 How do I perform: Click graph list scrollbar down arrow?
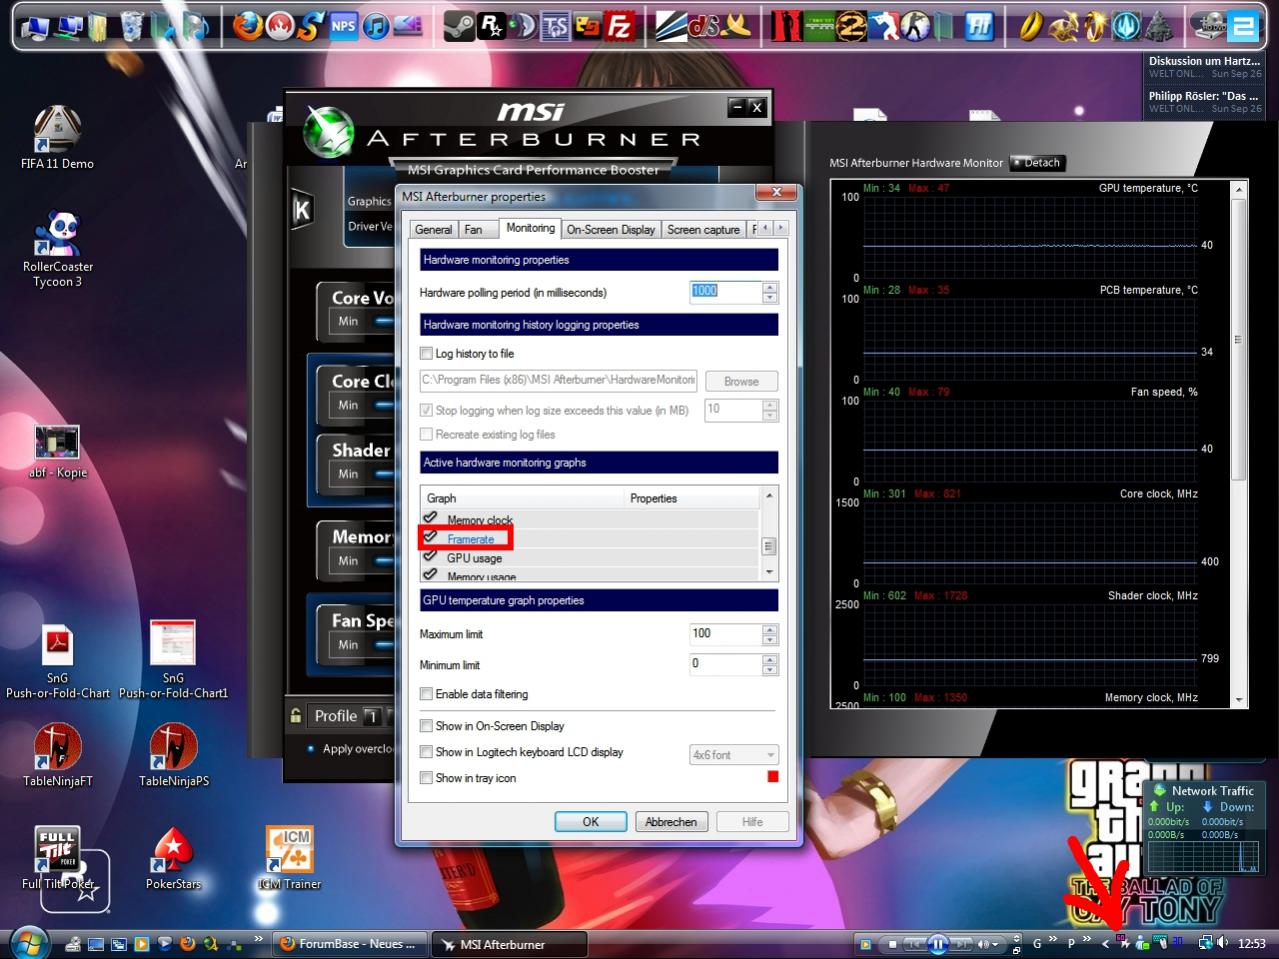pyautogui.click(x=769, y=572)
